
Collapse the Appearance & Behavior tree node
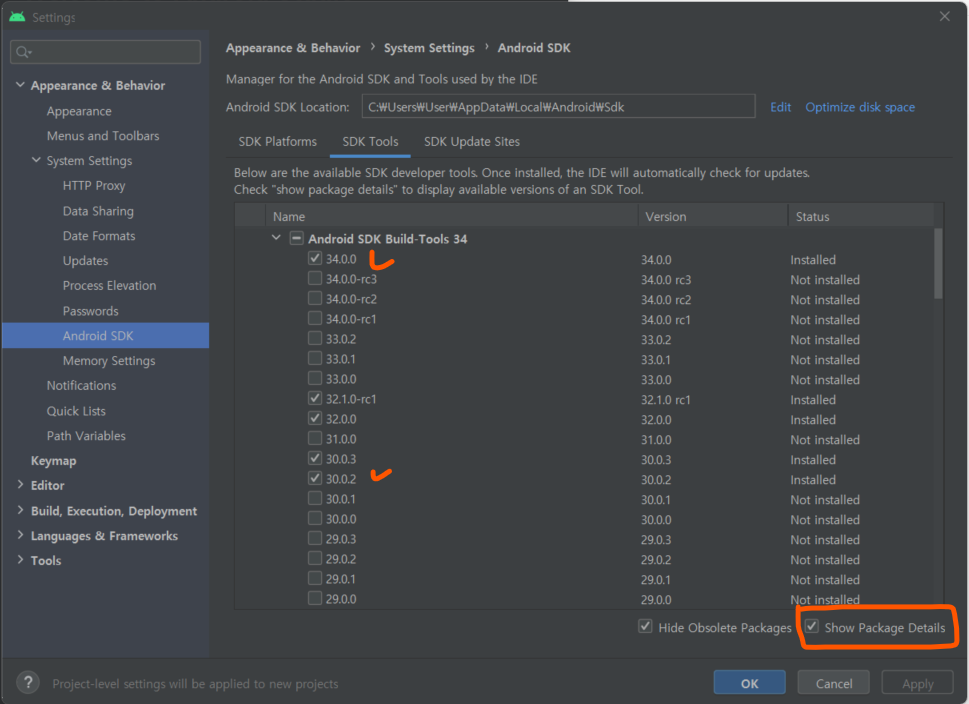20,85
